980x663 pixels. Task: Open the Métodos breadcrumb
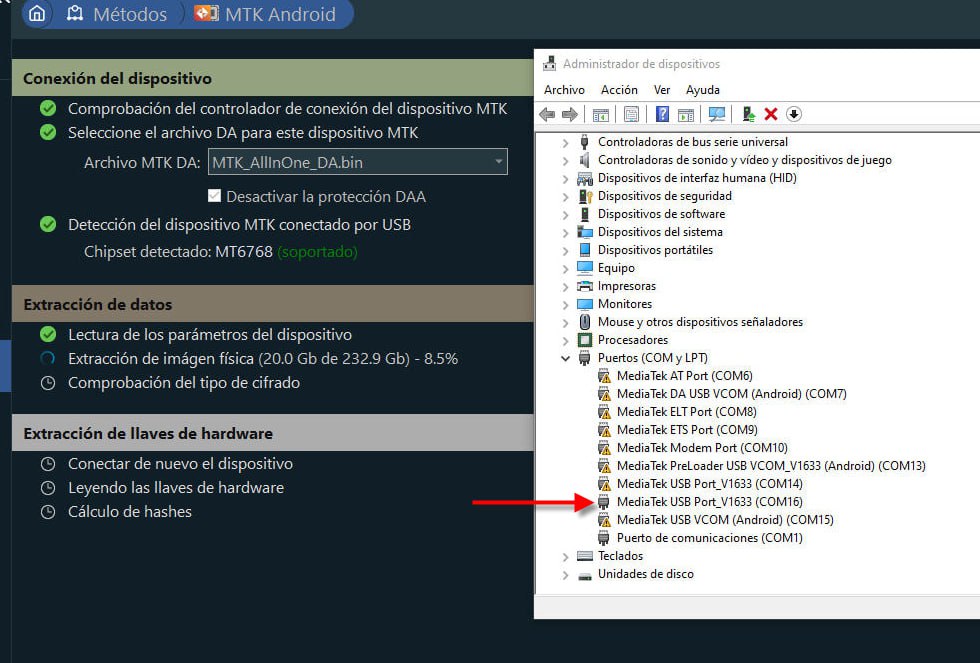[x=117, y=14]
